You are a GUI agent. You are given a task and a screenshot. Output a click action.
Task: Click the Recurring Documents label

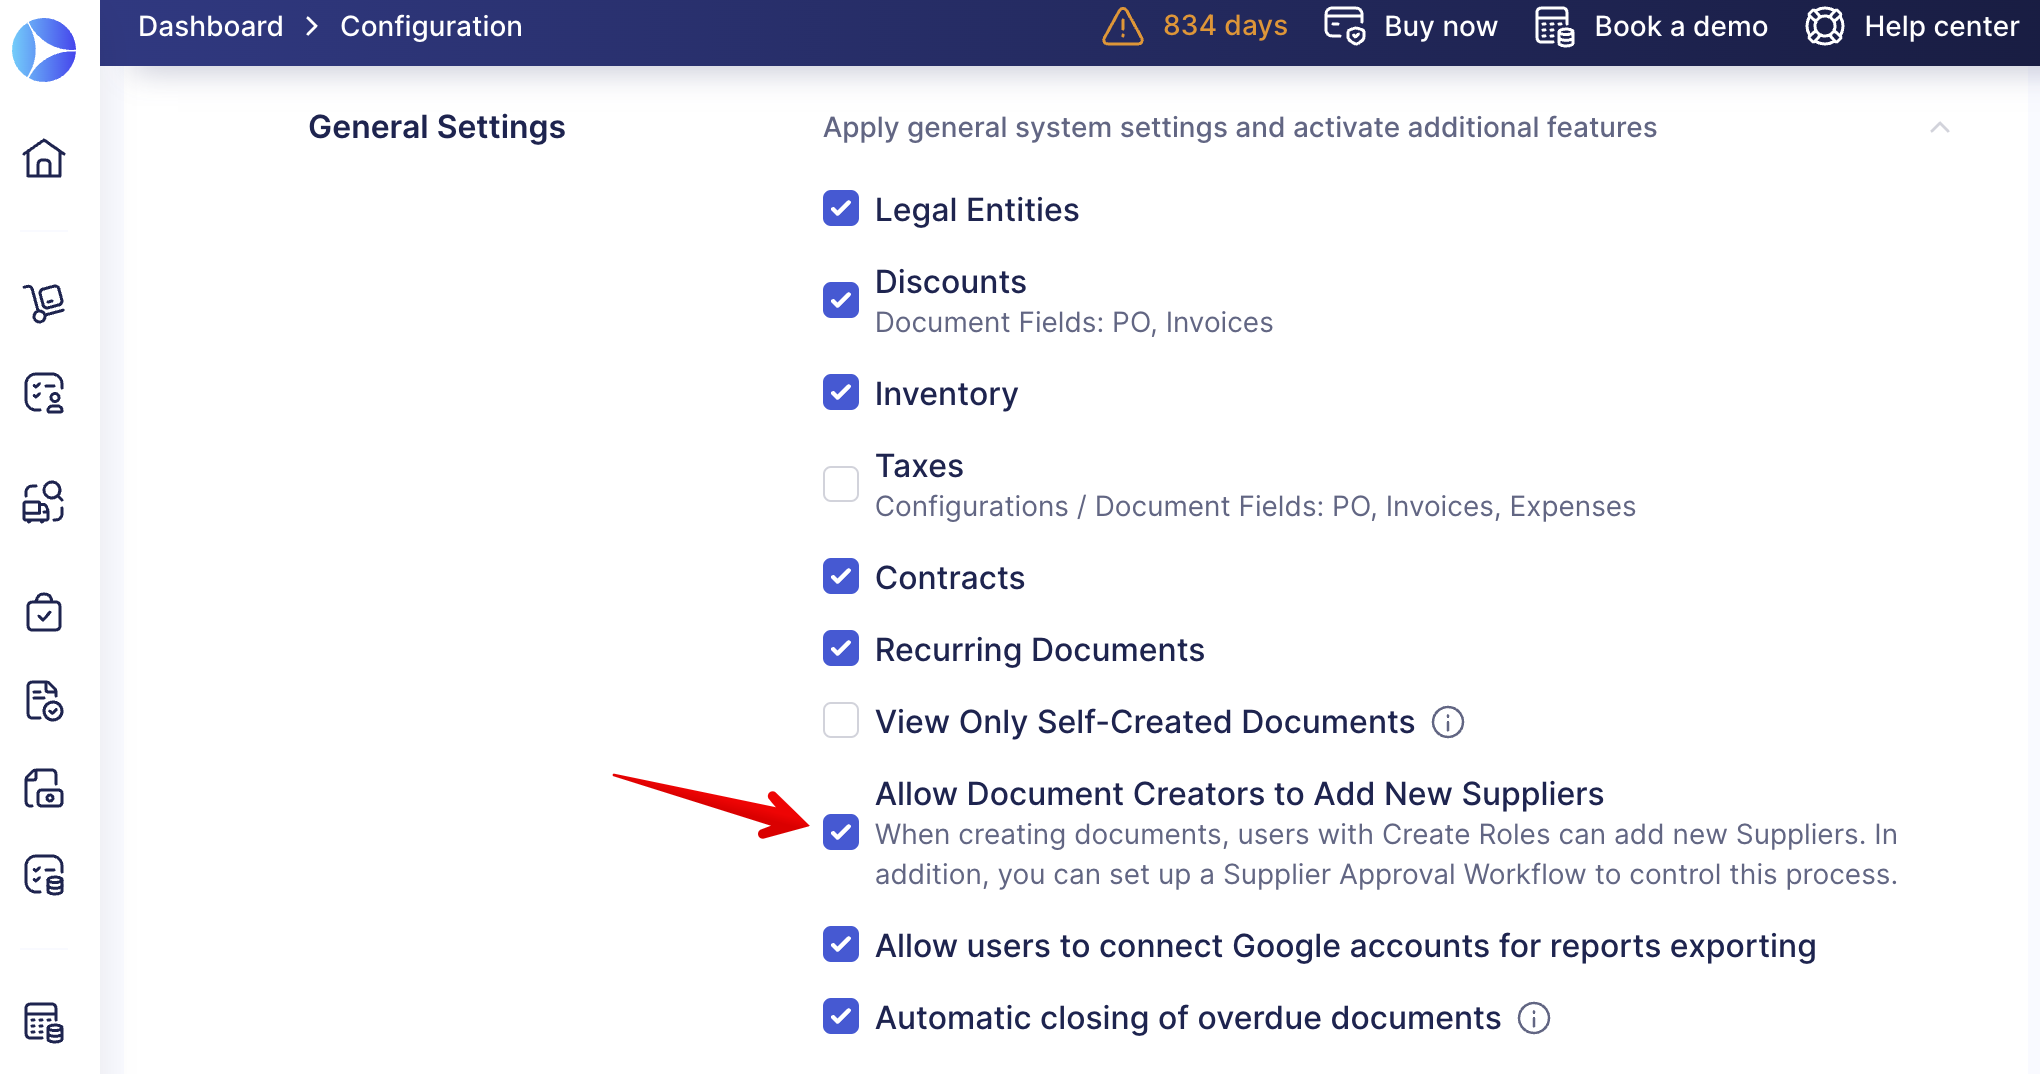coord(1040,650)
